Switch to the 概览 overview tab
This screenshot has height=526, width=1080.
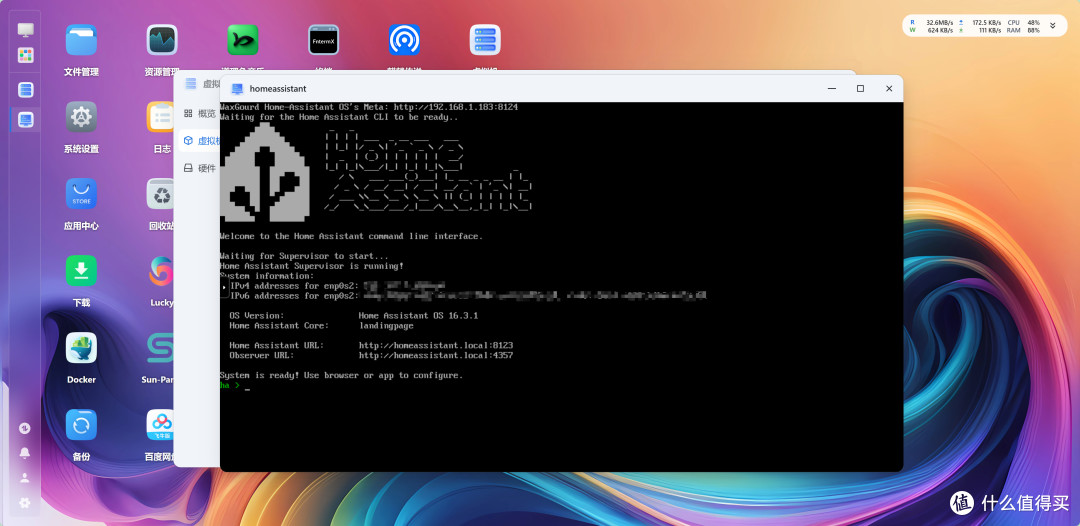[x=200, y=114]
